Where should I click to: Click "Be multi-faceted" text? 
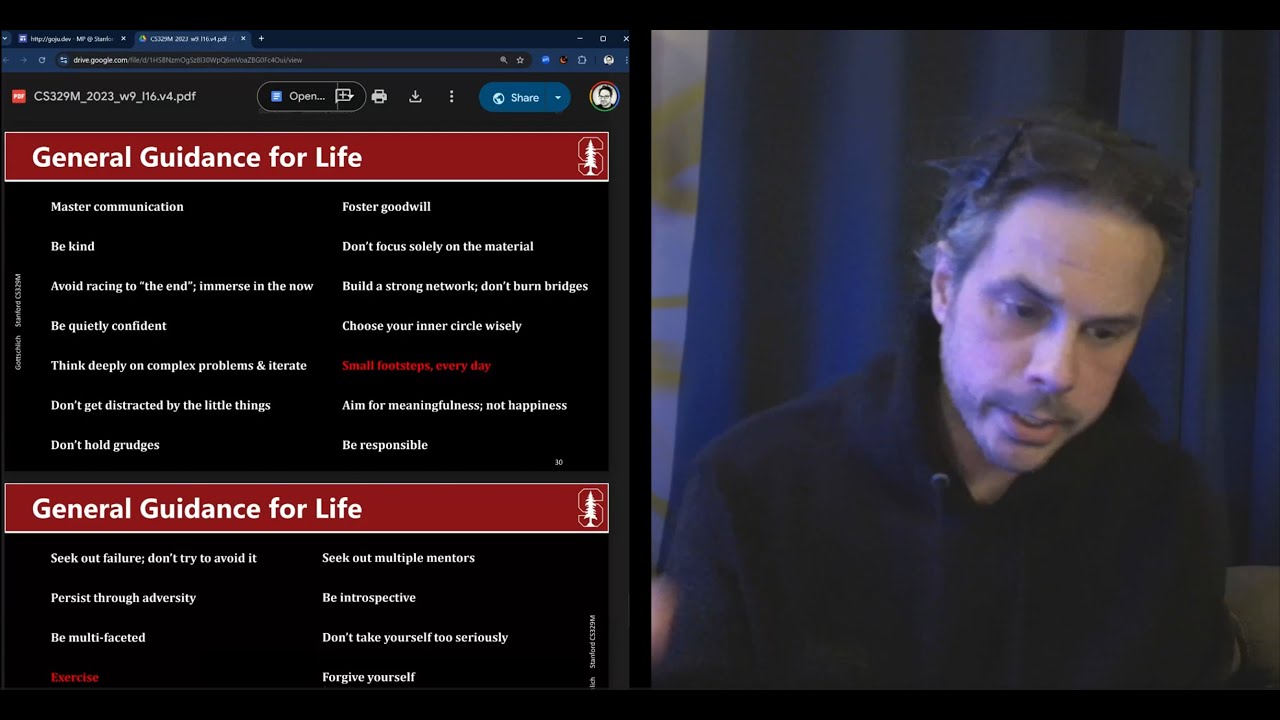click(x=98, y=638)
